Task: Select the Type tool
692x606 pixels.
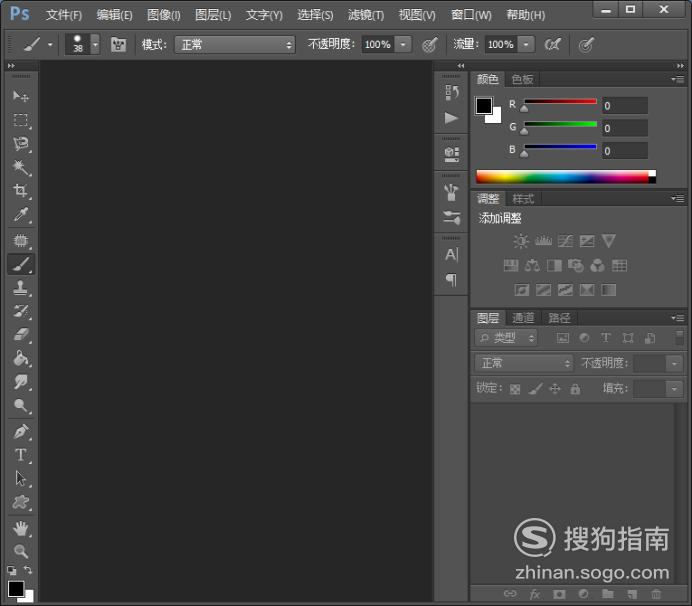Action: pyautogui.click(x=20, y=455)
